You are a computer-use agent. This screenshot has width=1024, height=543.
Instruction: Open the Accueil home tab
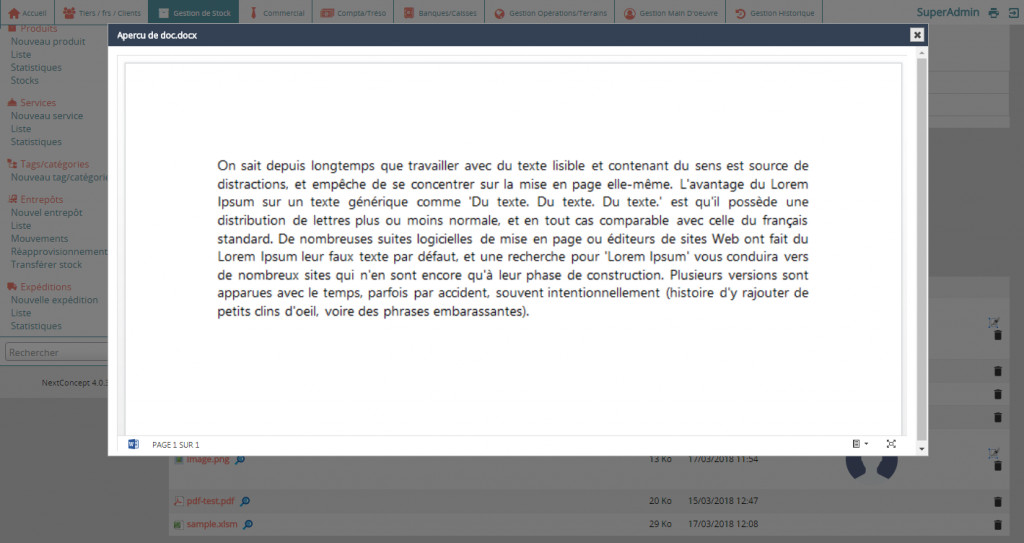(27, 12)
